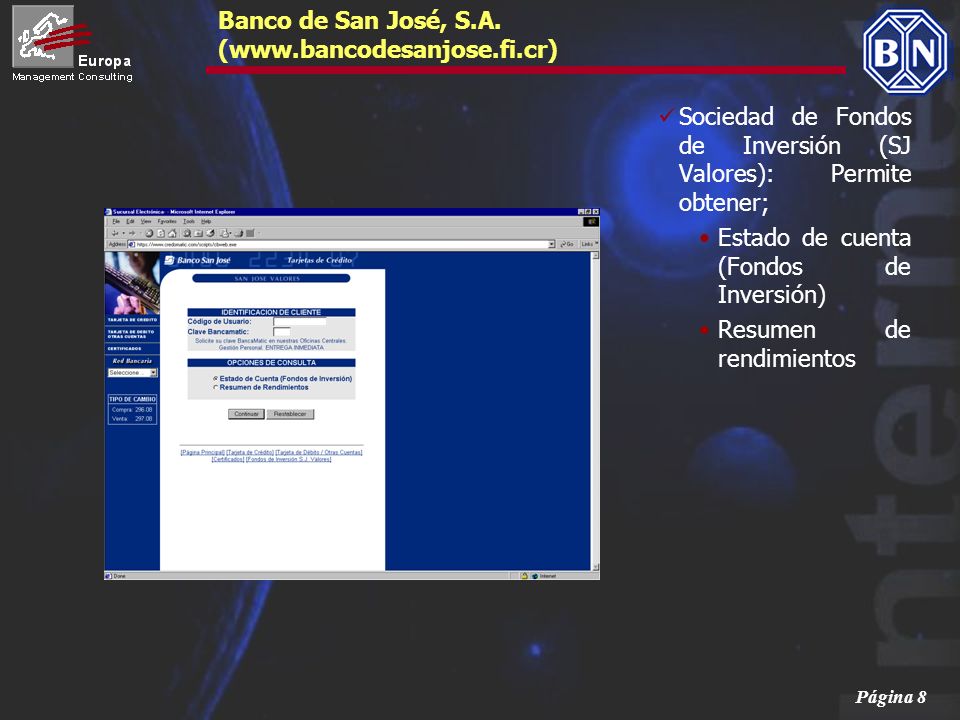The image size is (960, 720).
Task: Open the File menu
Action: [x=116, y=222]
